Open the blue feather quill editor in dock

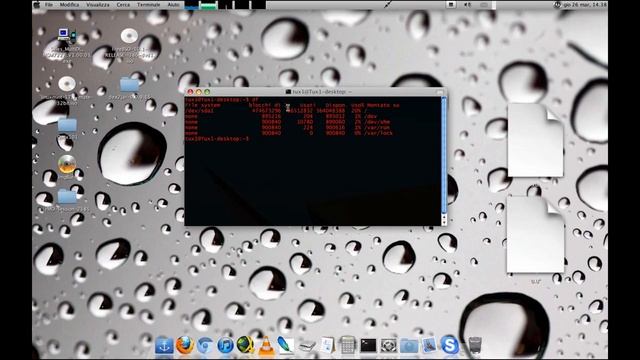click(286, 345)
